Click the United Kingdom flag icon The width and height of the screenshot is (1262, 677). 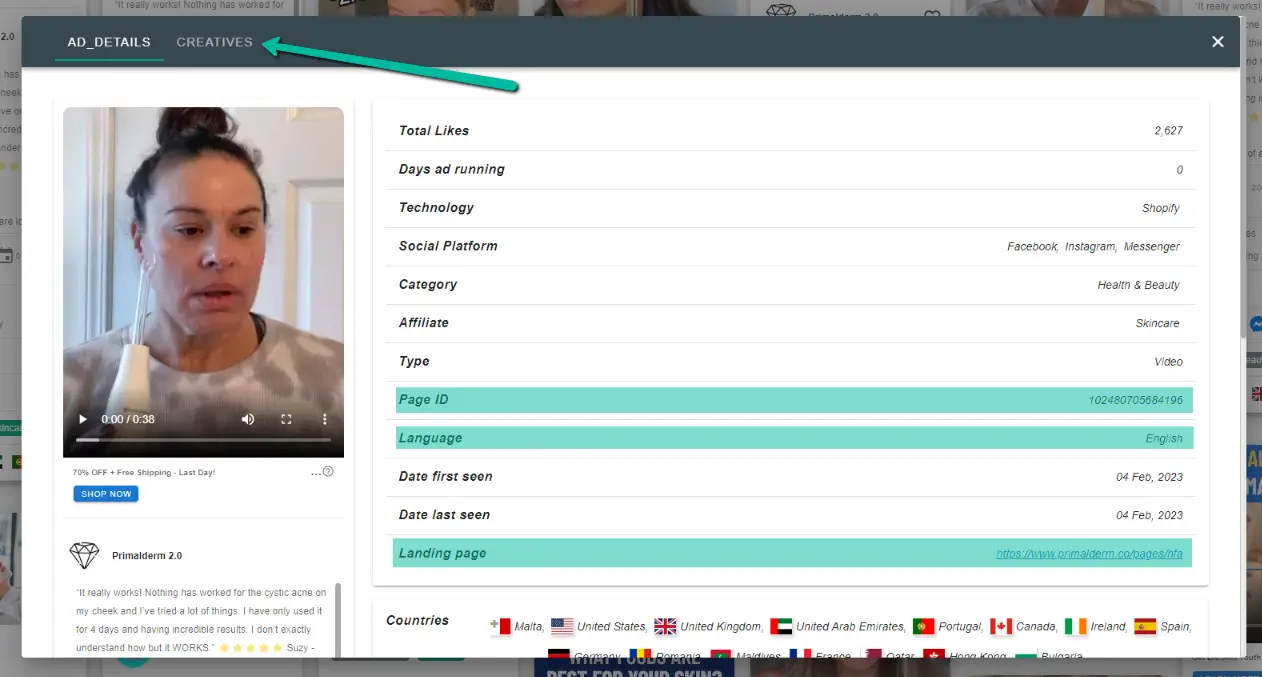(x=665, y=627)
